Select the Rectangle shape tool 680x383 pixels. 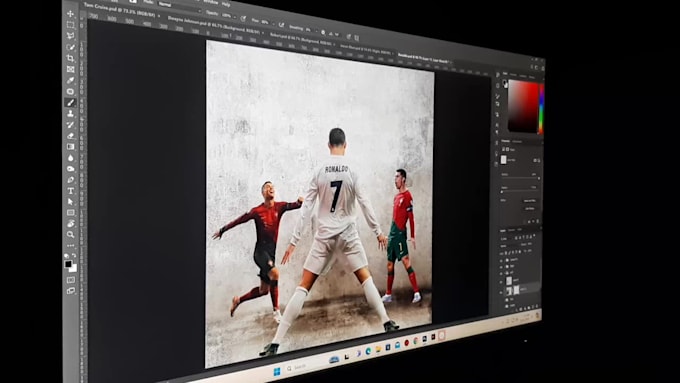point(70,213)
